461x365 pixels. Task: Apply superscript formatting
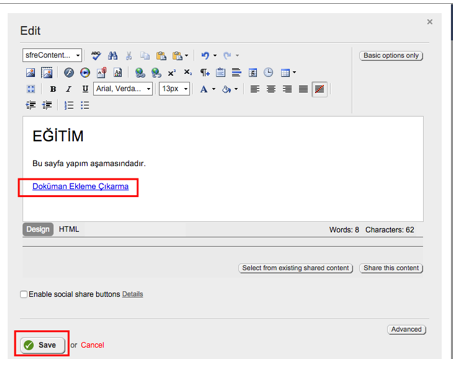coord(172,72)
